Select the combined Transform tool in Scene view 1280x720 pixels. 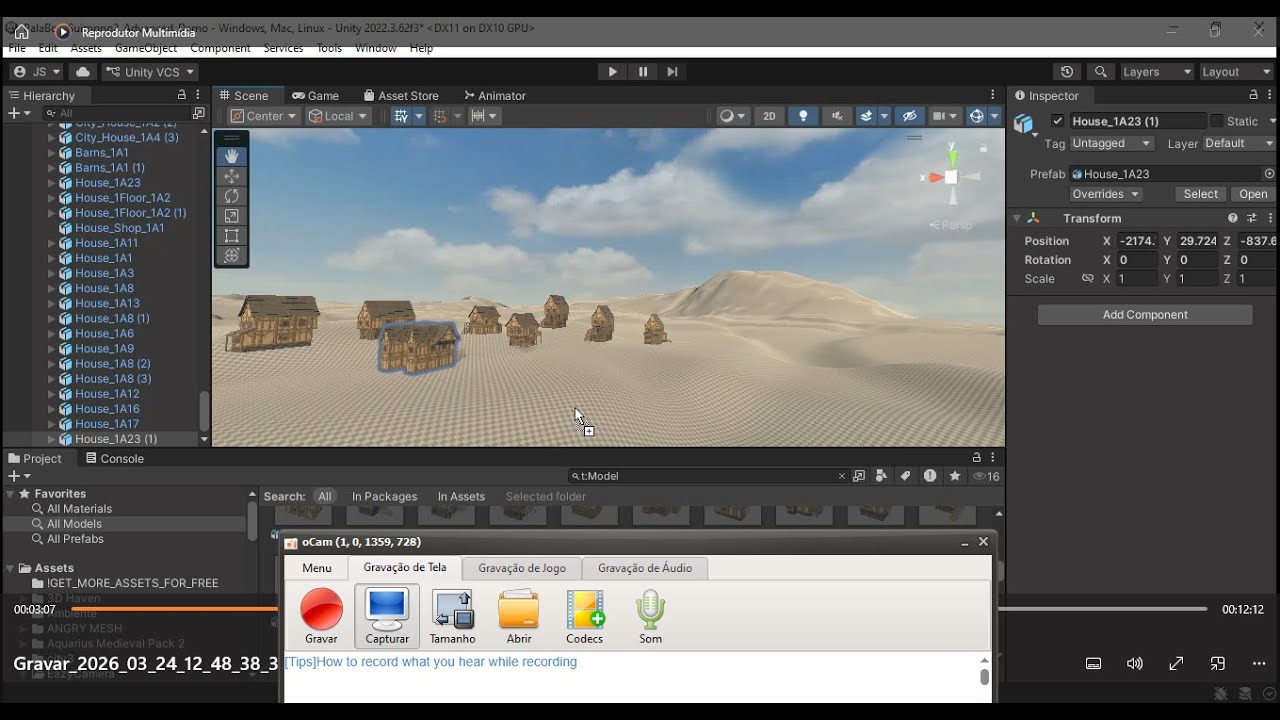[x=232, y=256]
